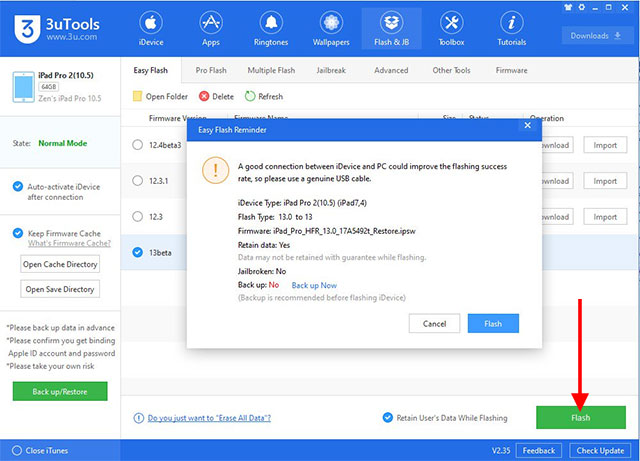Switch to the Jailbreak tab
The width and height of the screenshot is (640, 461).
tap(332, 70)
